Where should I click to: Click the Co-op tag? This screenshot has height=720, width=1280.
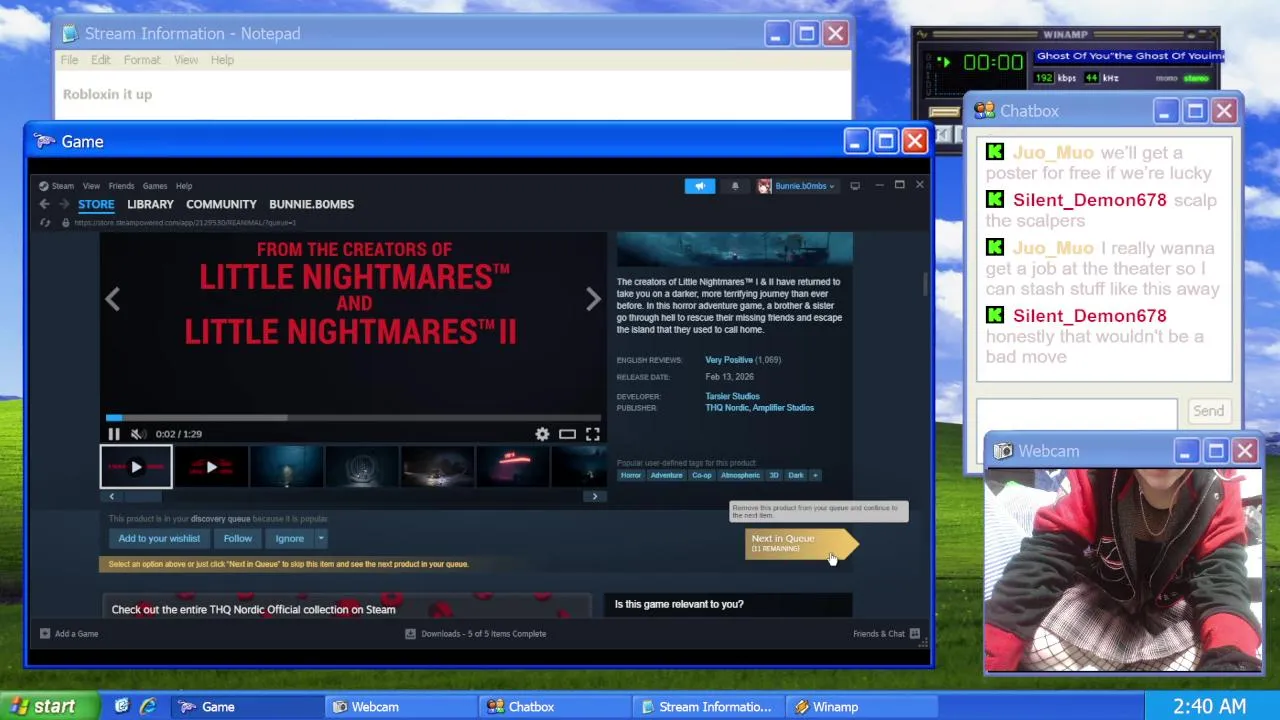[702, 476]
